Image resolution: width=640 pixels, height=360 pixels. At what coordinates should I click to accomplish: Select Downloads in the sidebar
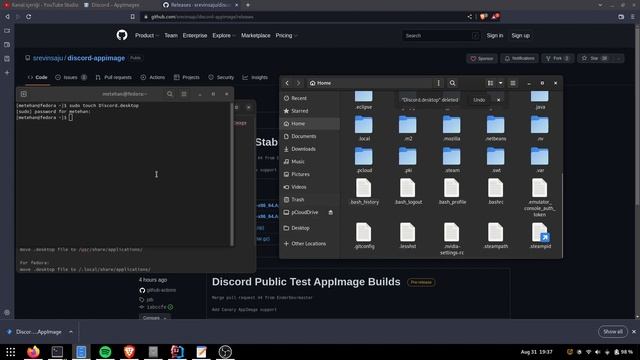pos(309,149)
